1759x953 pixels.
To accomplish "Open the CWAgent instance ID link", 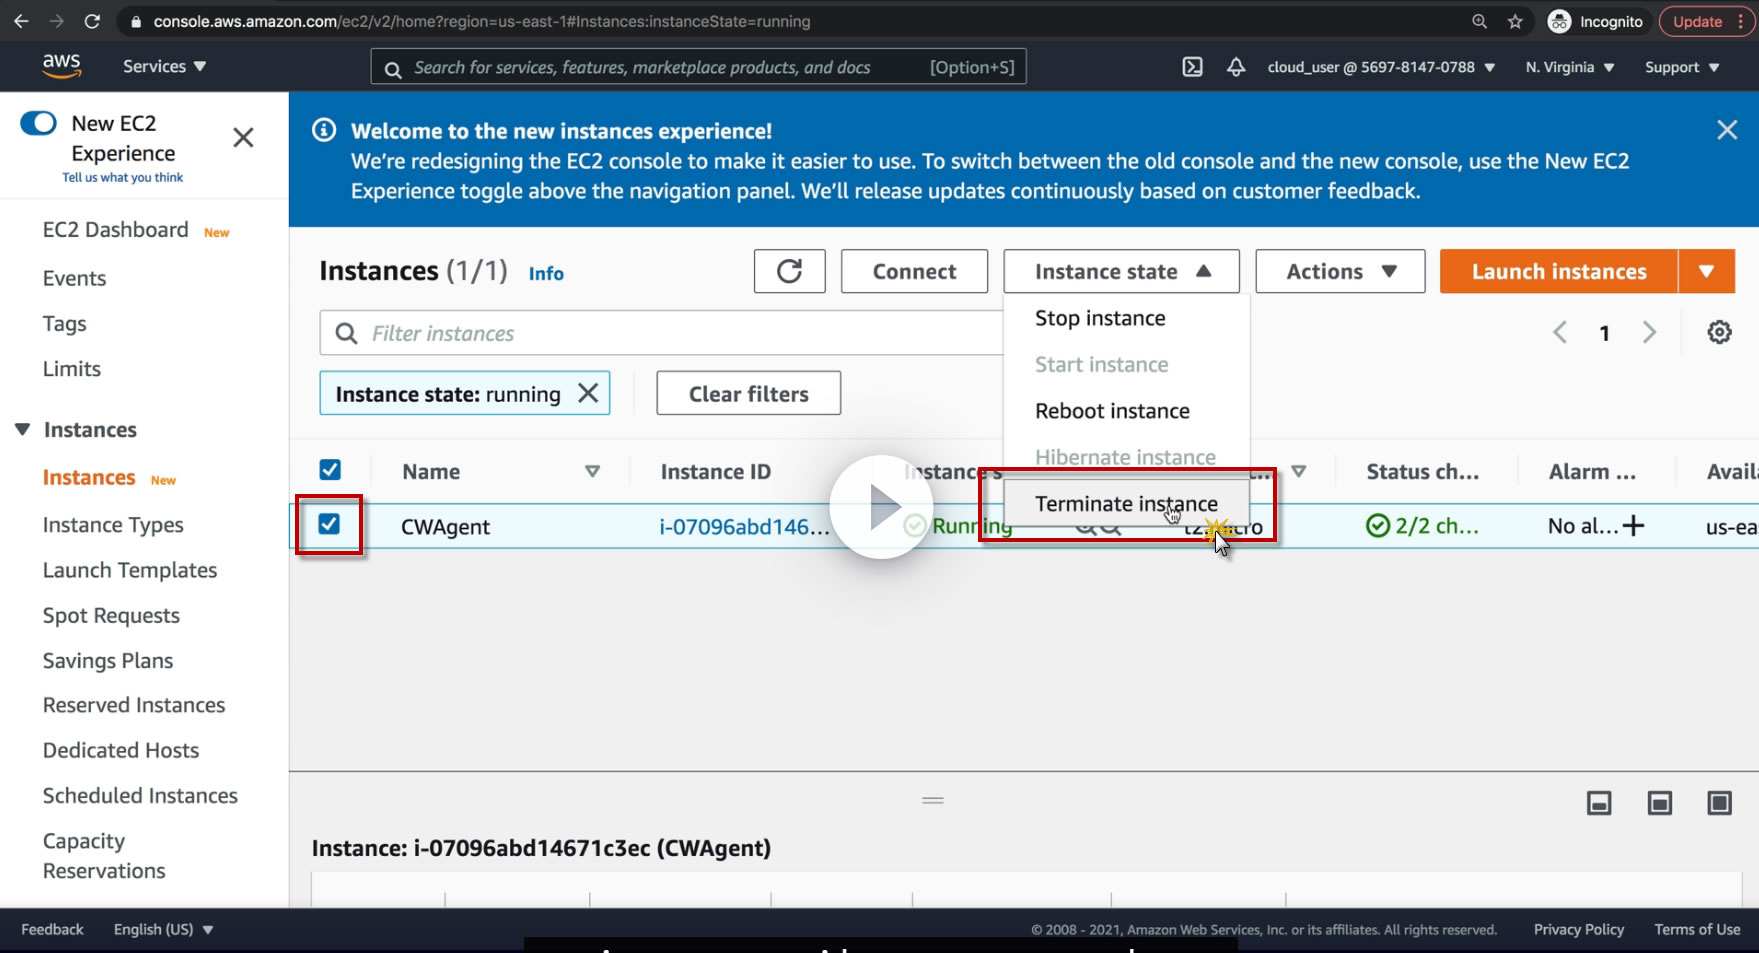I will tap(744, 526).
